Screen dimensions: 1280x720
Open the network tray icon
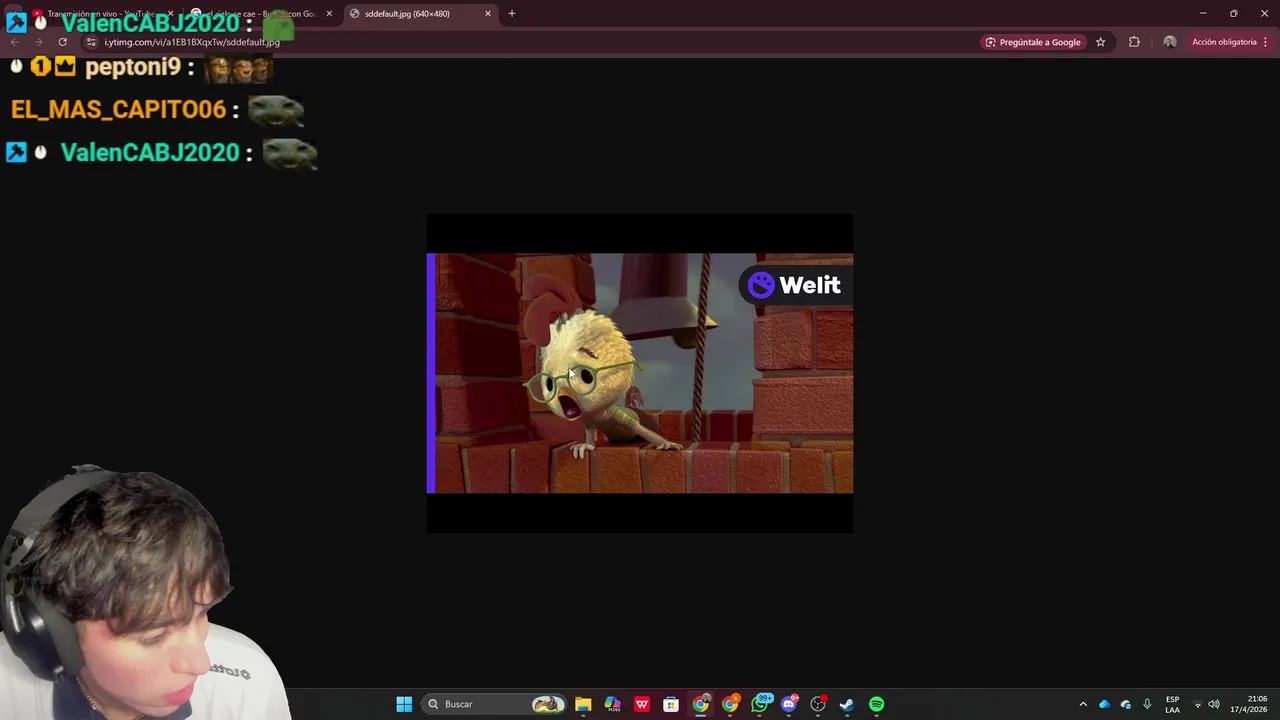tap(1198, 704)
